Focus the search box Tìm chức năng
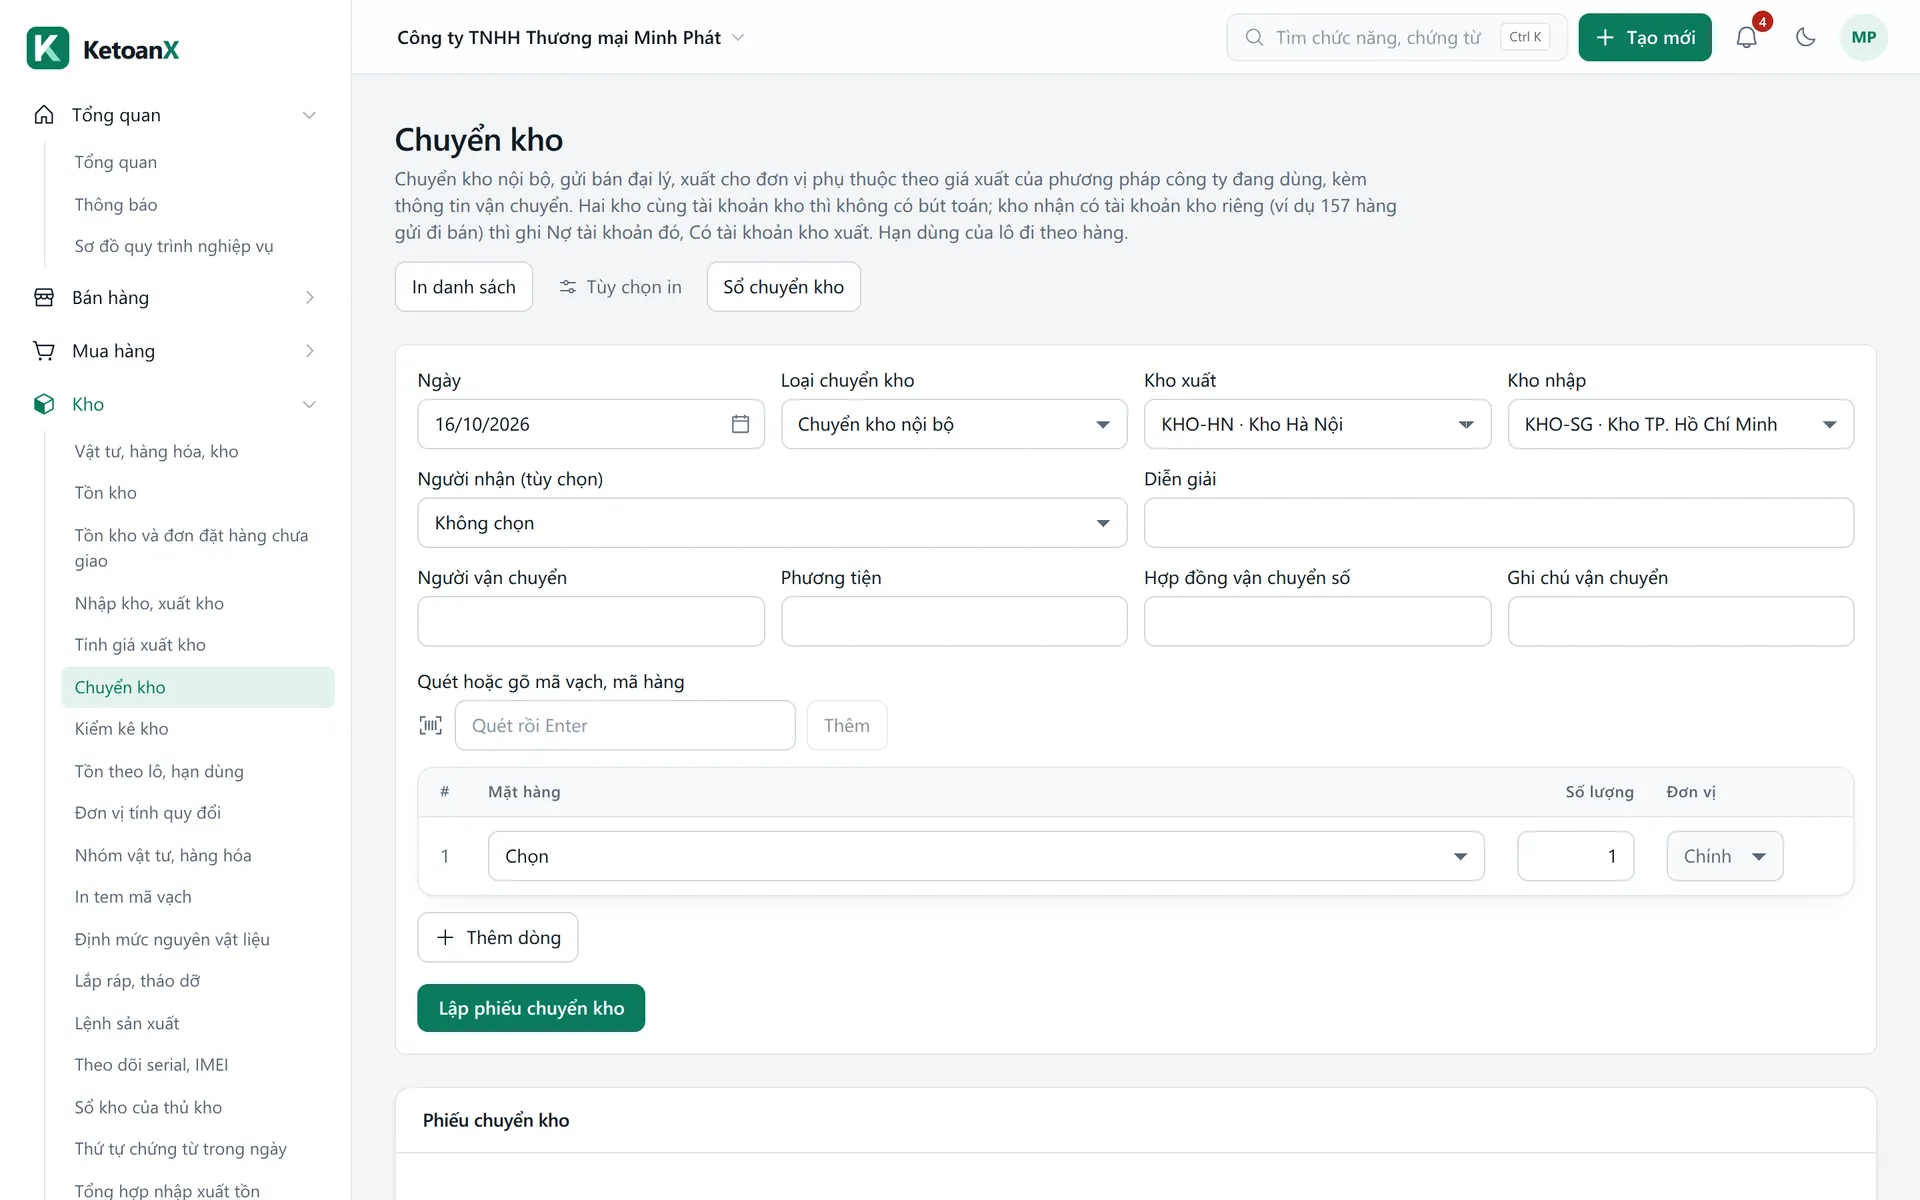 pos(1397,37)
